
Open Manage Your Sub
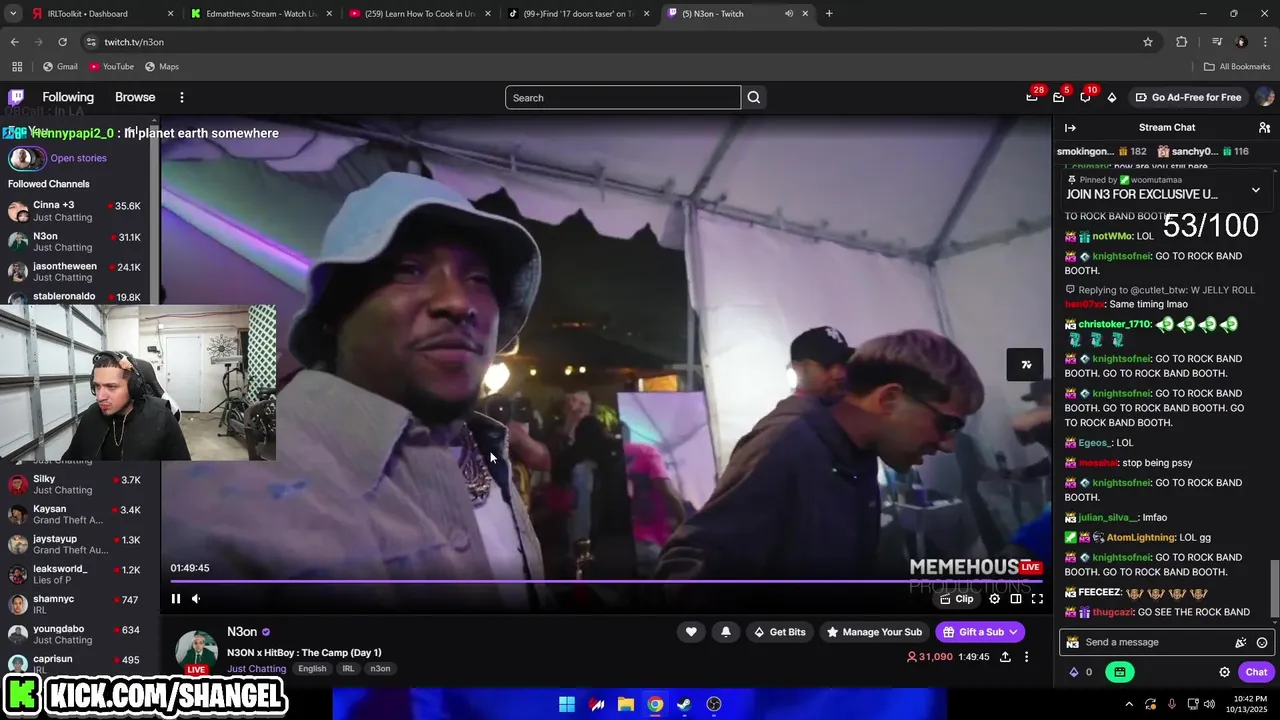[874, 632]
